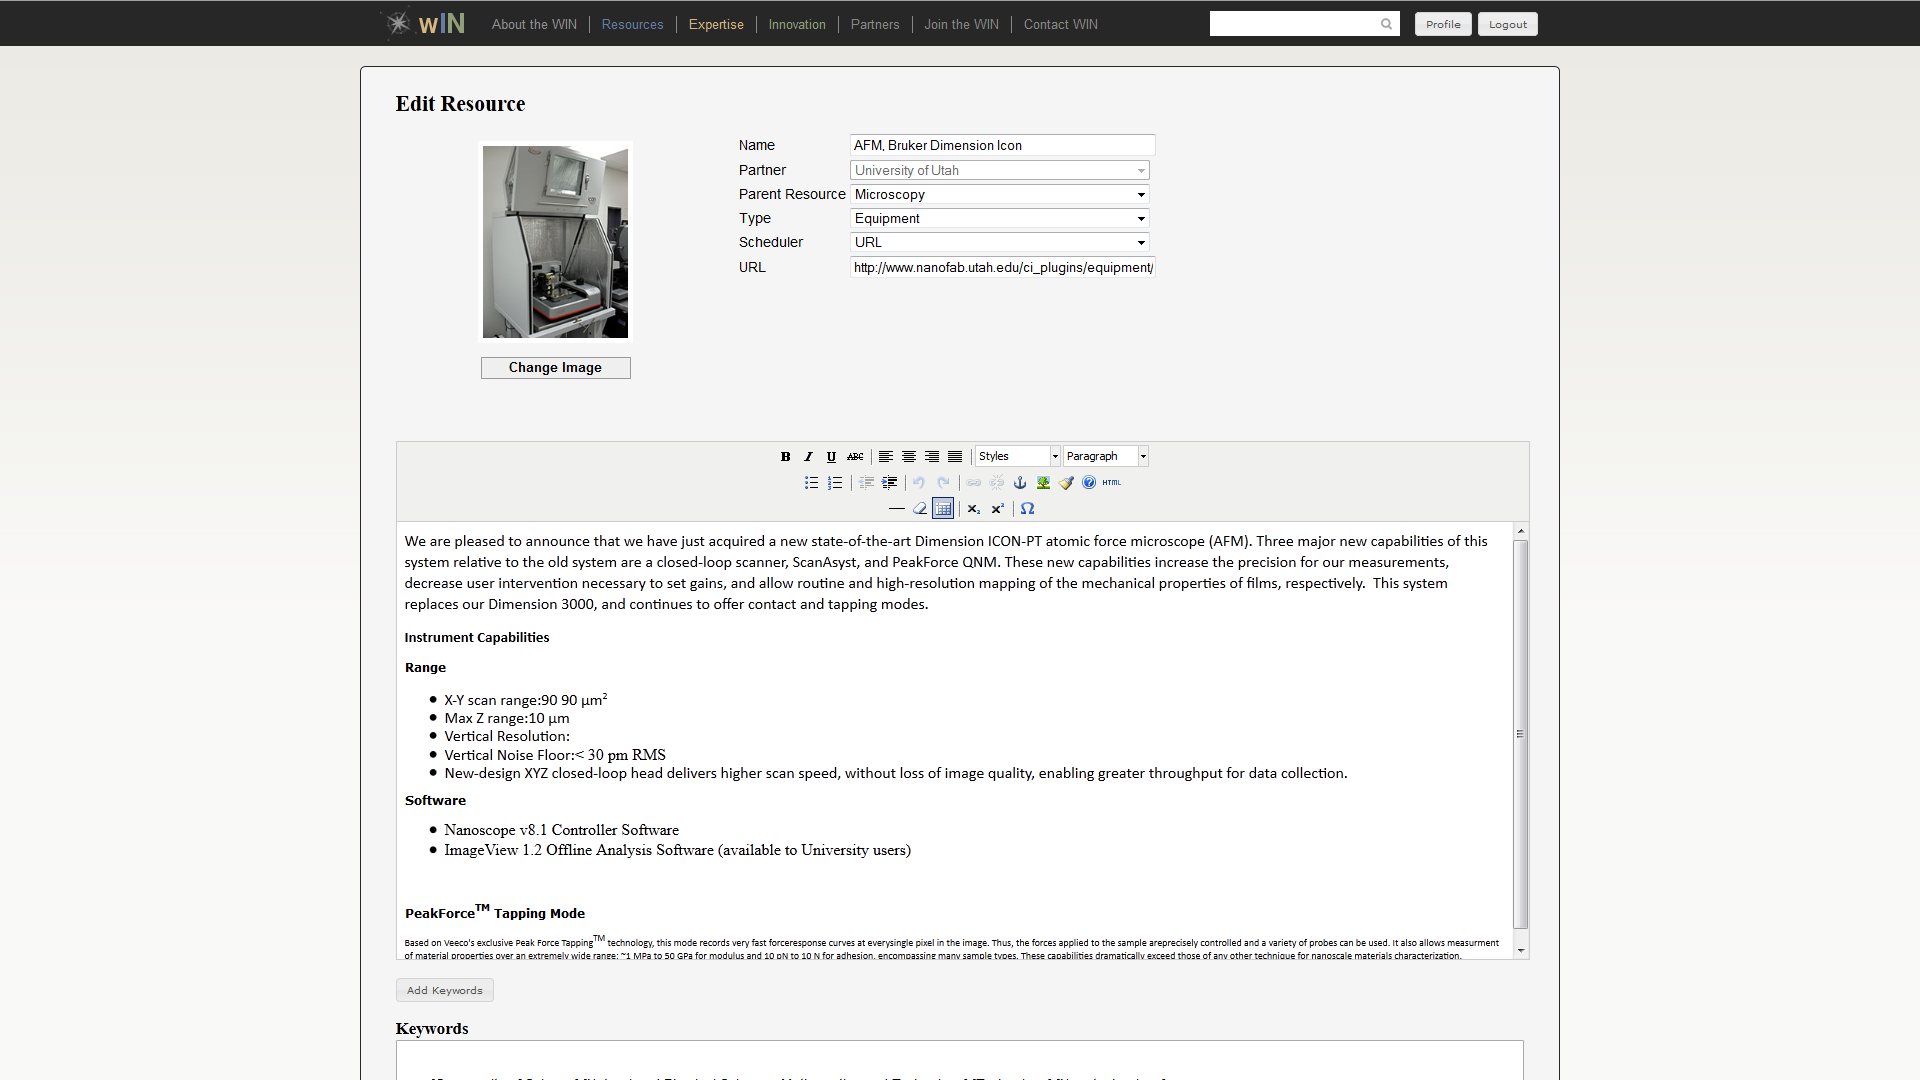Click the 'Software' heading in the editor
Viewport: 1920px width, 1080px height.
[x=435, y=801]
